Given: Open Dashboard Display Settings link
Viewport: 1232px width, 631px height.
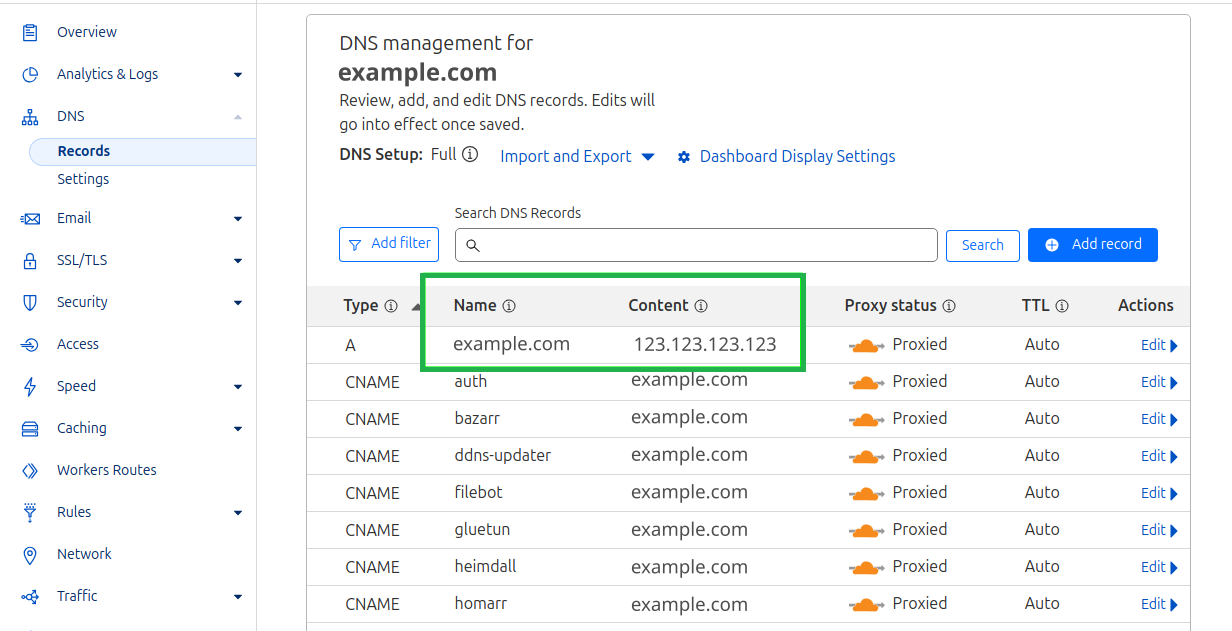Looking at the screenshot, I should [x=796, y=157].
